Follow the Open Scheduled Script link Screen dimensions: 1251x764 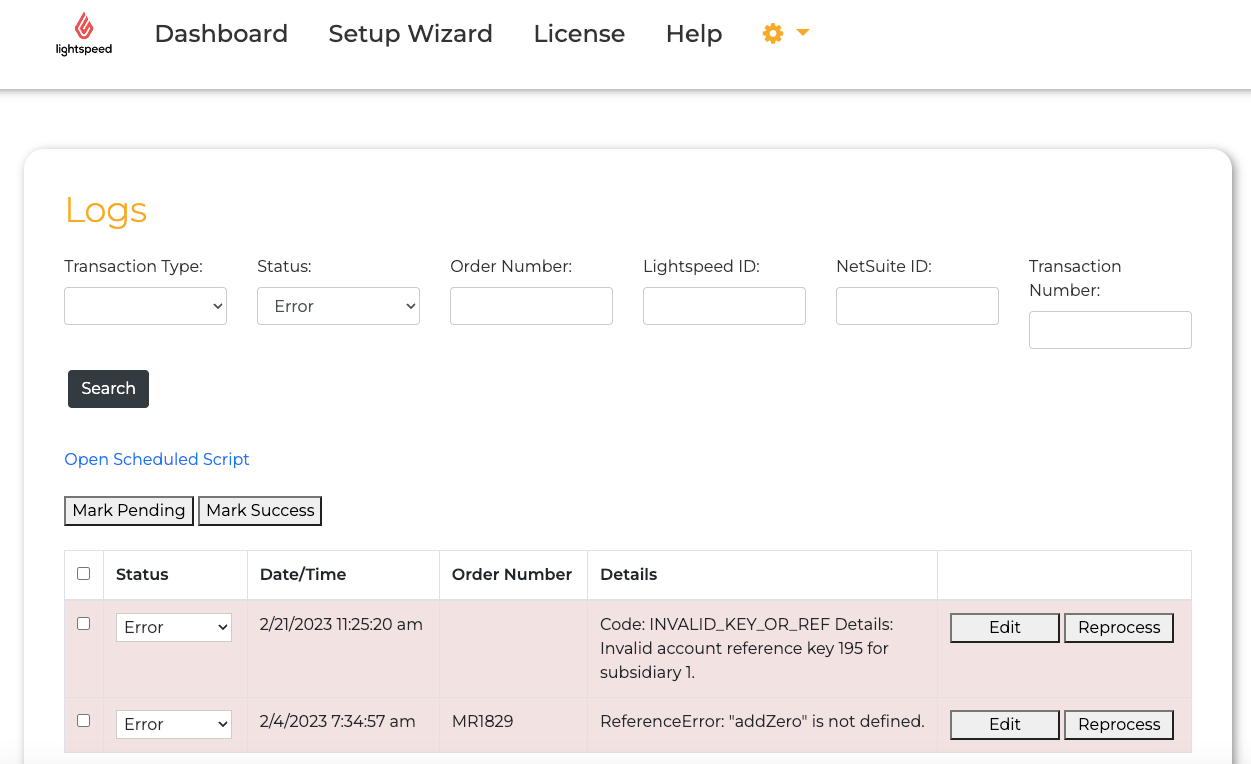pos(157,459)
